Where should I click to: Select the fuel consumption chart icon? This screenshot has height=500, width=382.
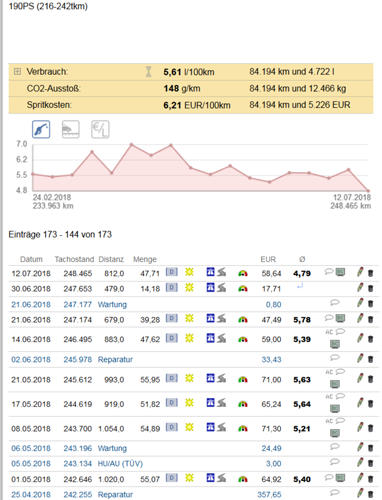pyautogui.click(x=41, y=129)
